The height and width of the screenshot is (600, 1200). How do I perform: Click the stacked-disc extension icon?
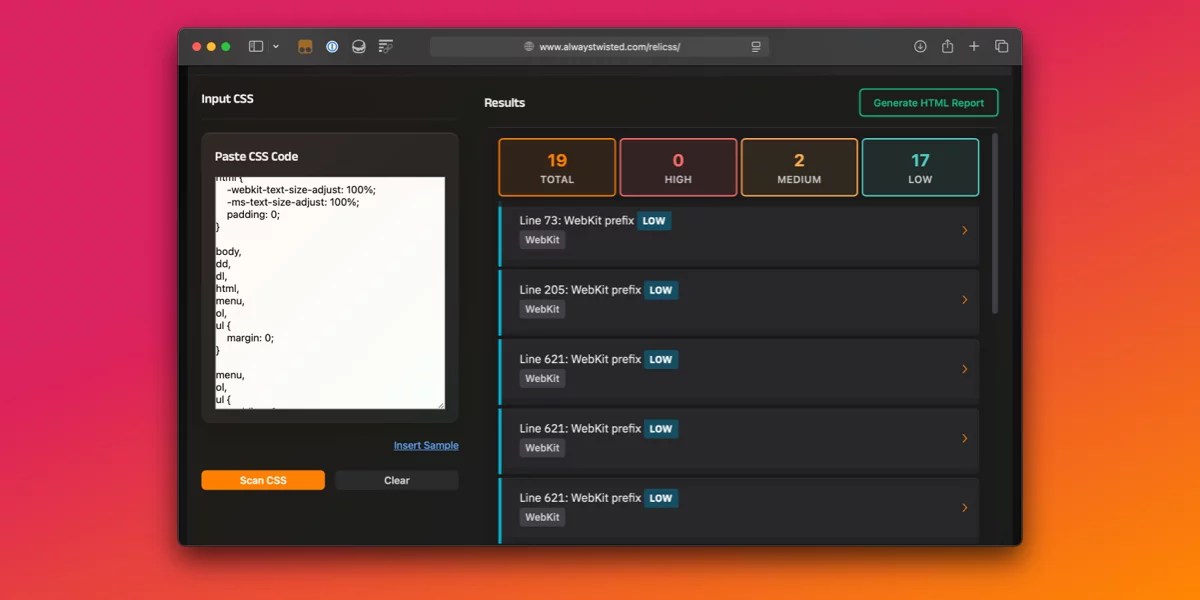[x=358, y=46]
